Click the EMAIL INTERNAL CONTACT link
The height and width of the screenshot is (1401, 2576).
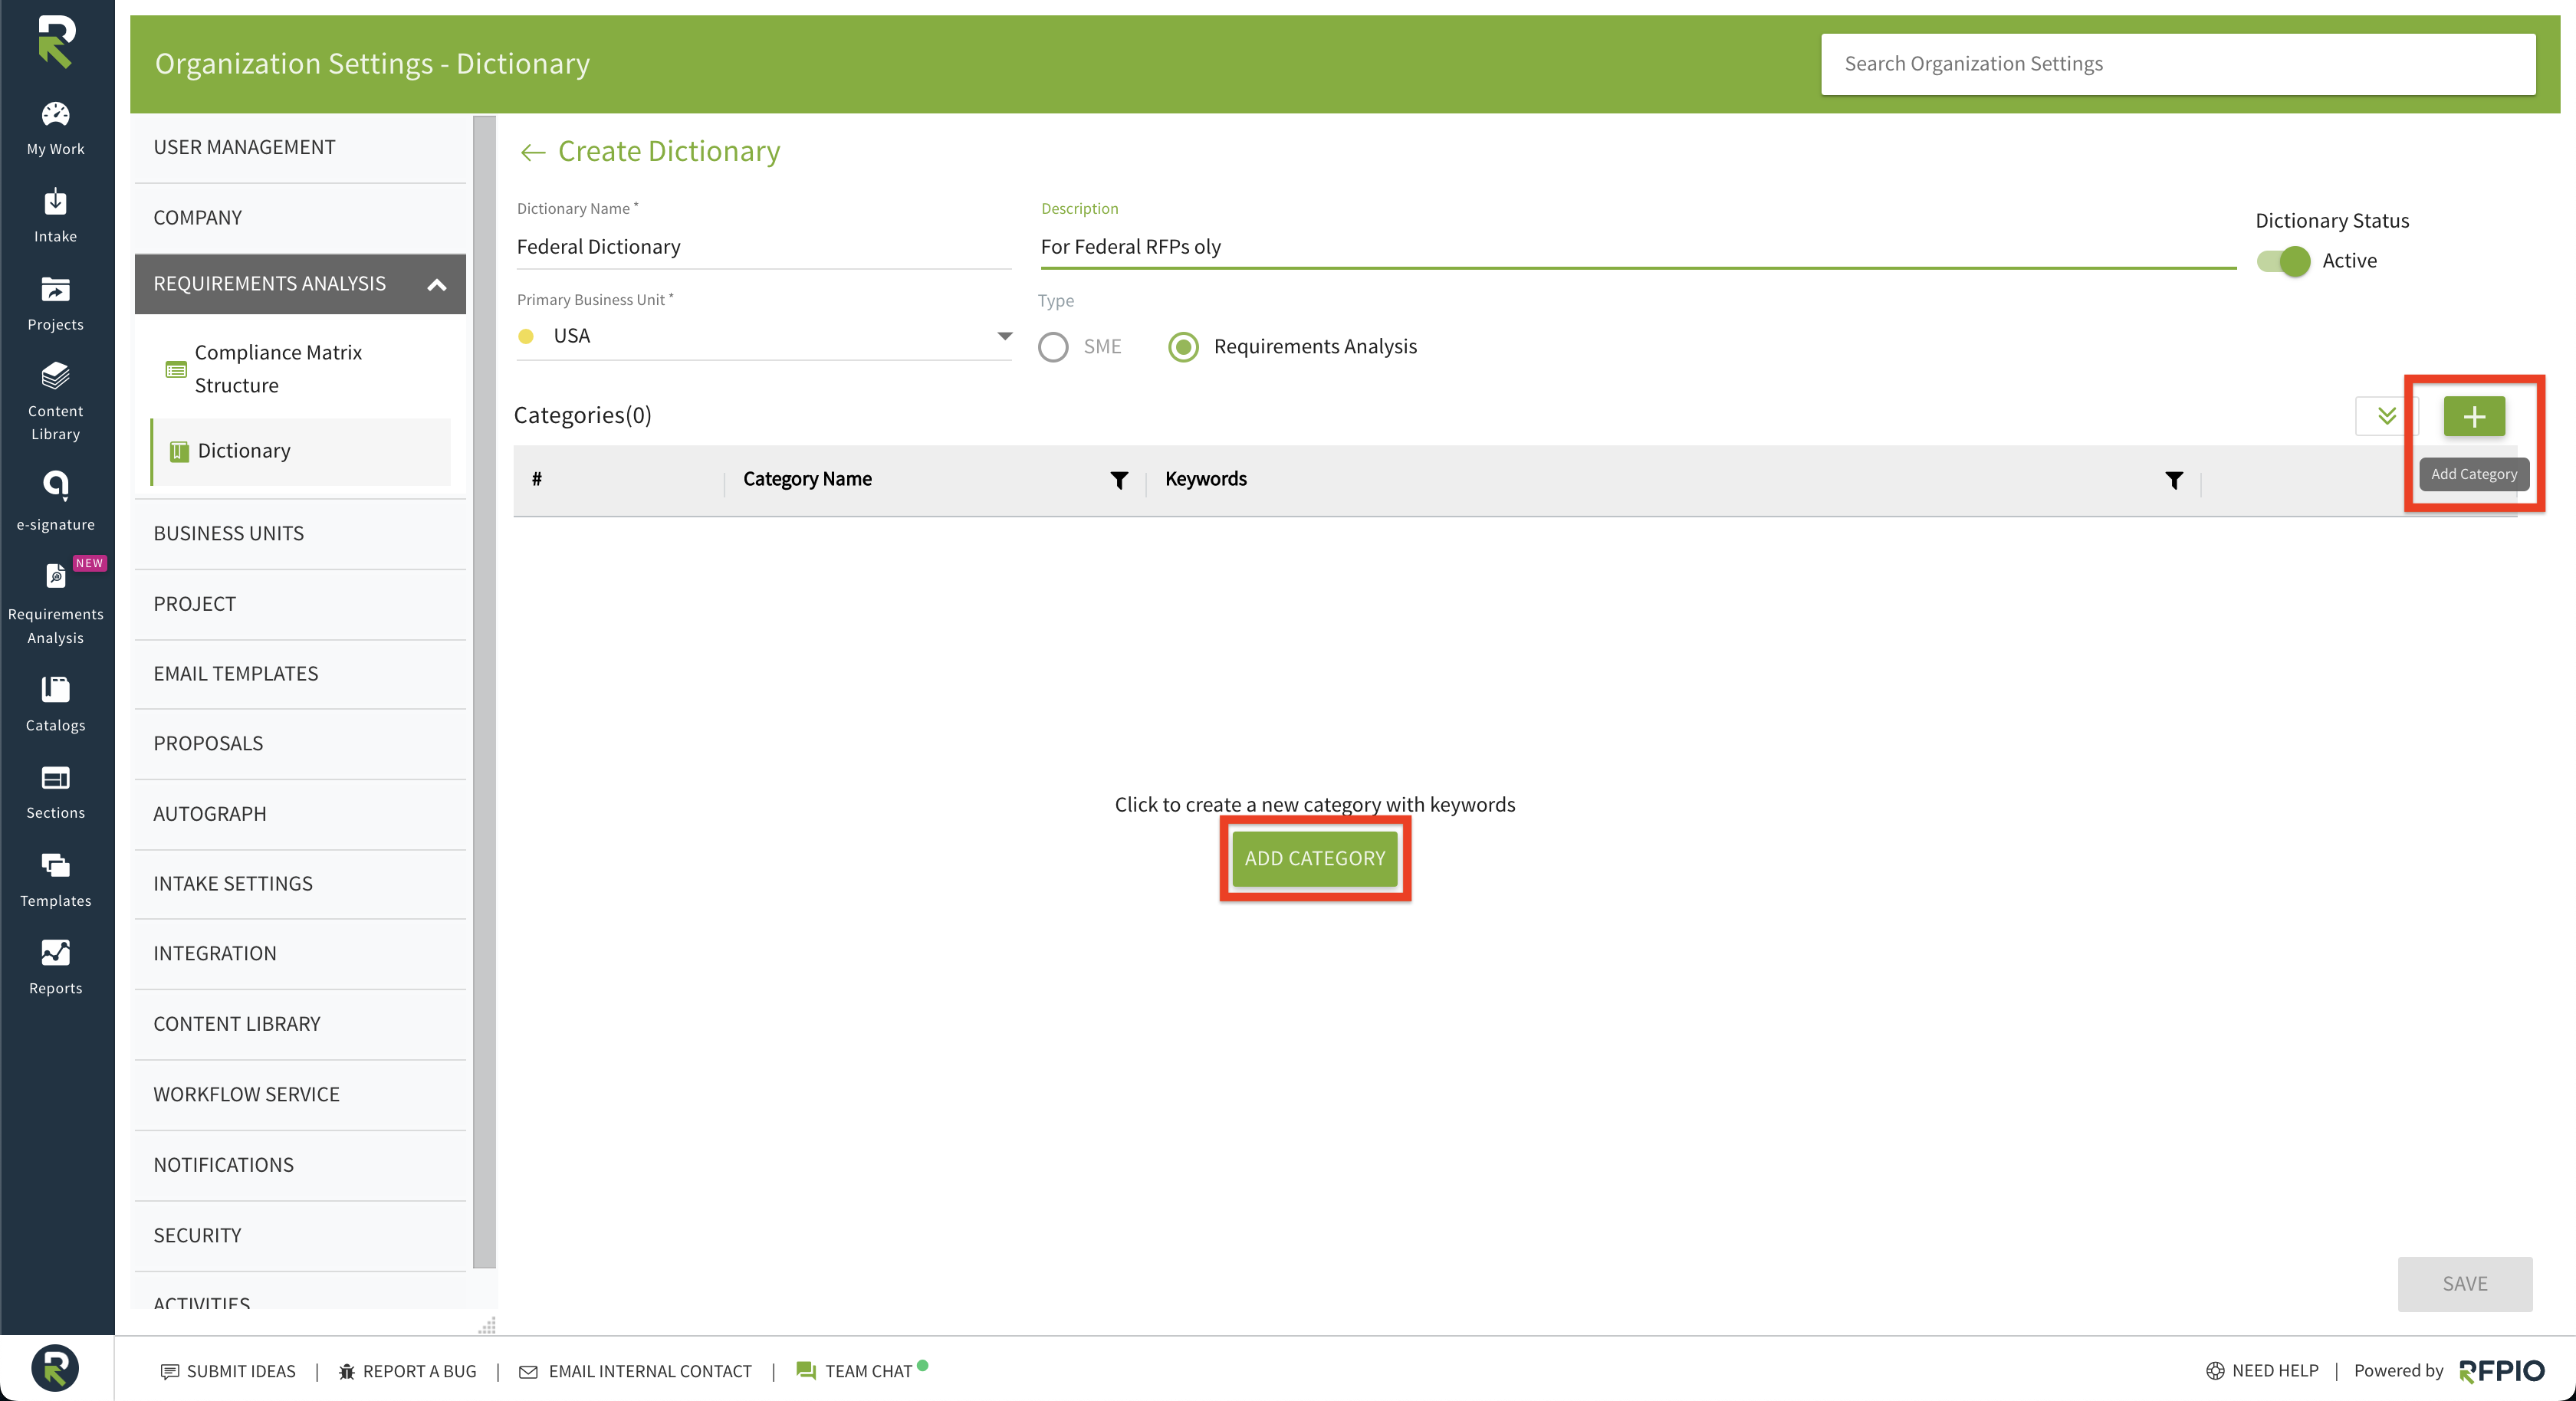click(x=635, y=1371)
